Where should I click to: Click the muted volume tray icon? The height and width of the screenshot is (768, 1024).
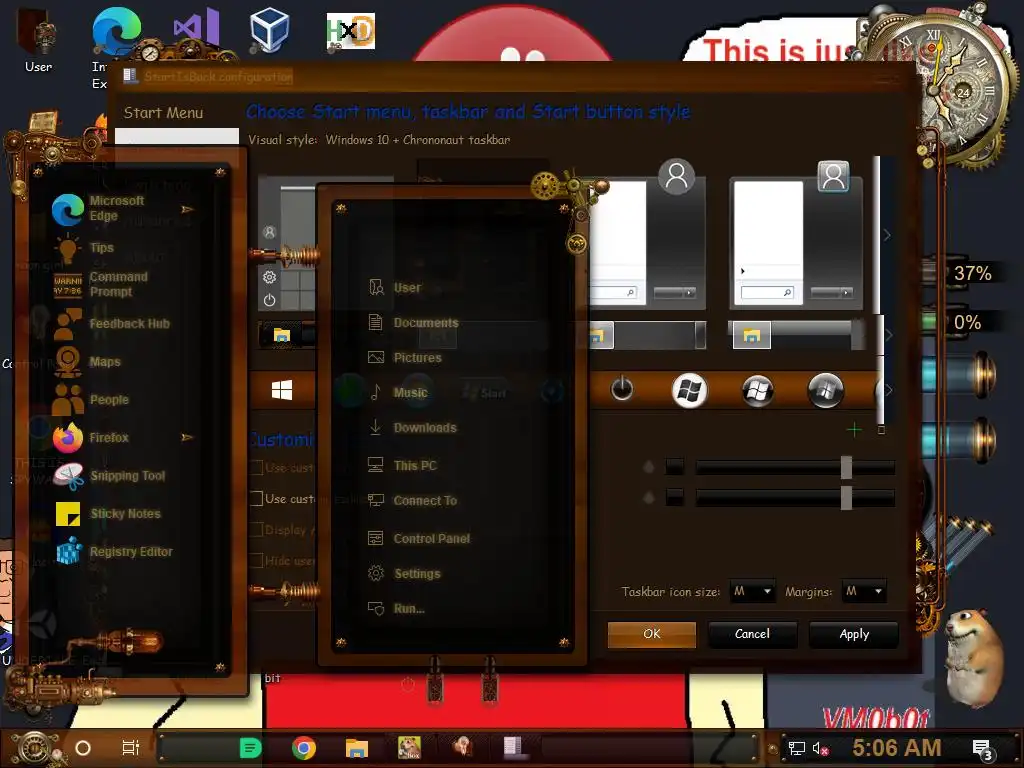(x=820, y=748)
